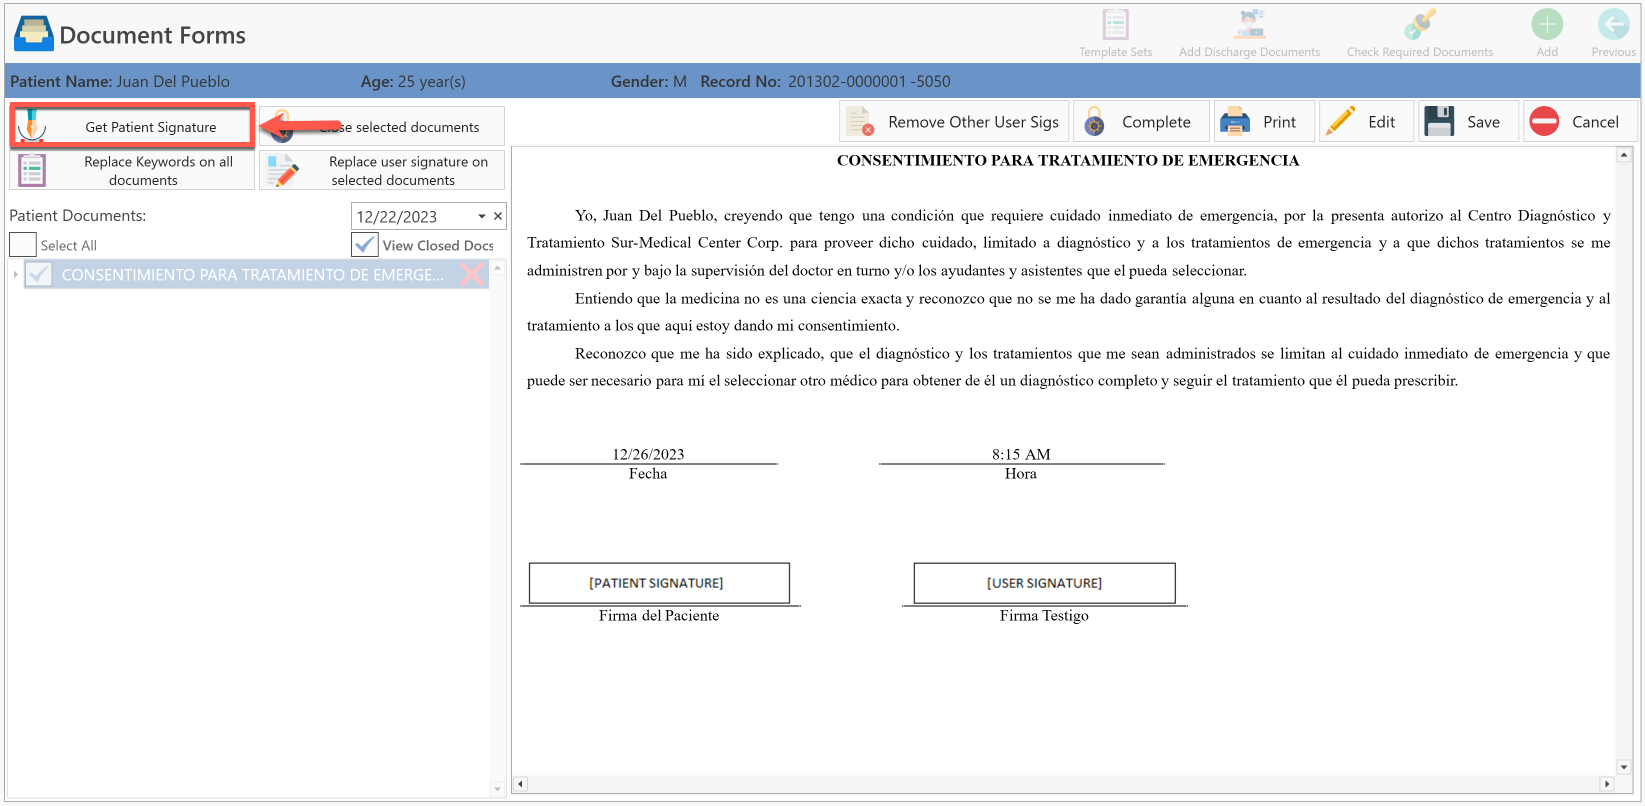Click the Get Patient Signature button
Screen dimensions: 1645x806
pyautogui.click(x=132, y=126)
